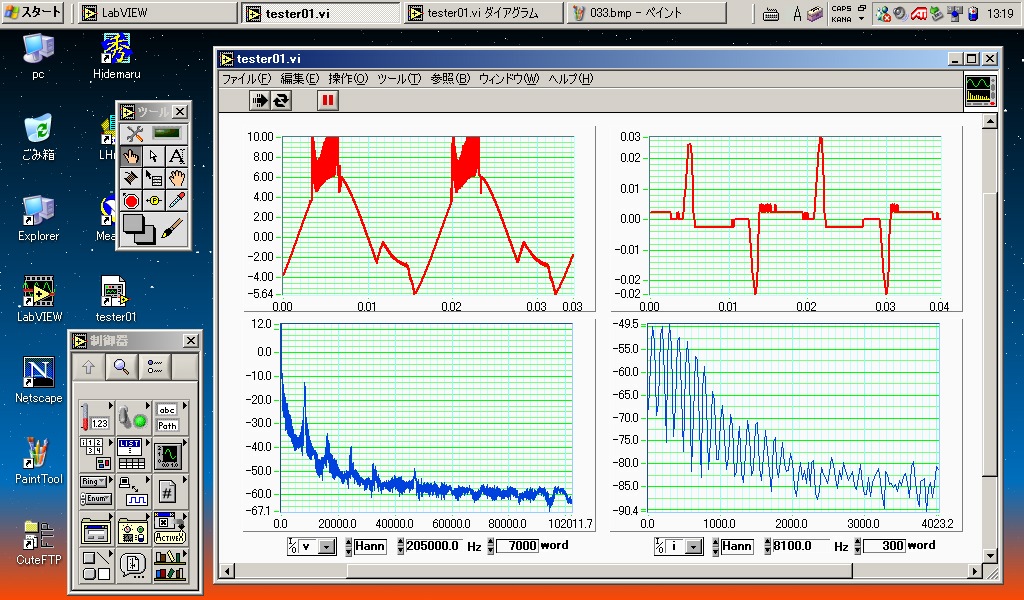Select the Breakpoint stop-sign tool
Viewport: 1024px width, 600px height.
pyautogui.click(x=131, y=201)
